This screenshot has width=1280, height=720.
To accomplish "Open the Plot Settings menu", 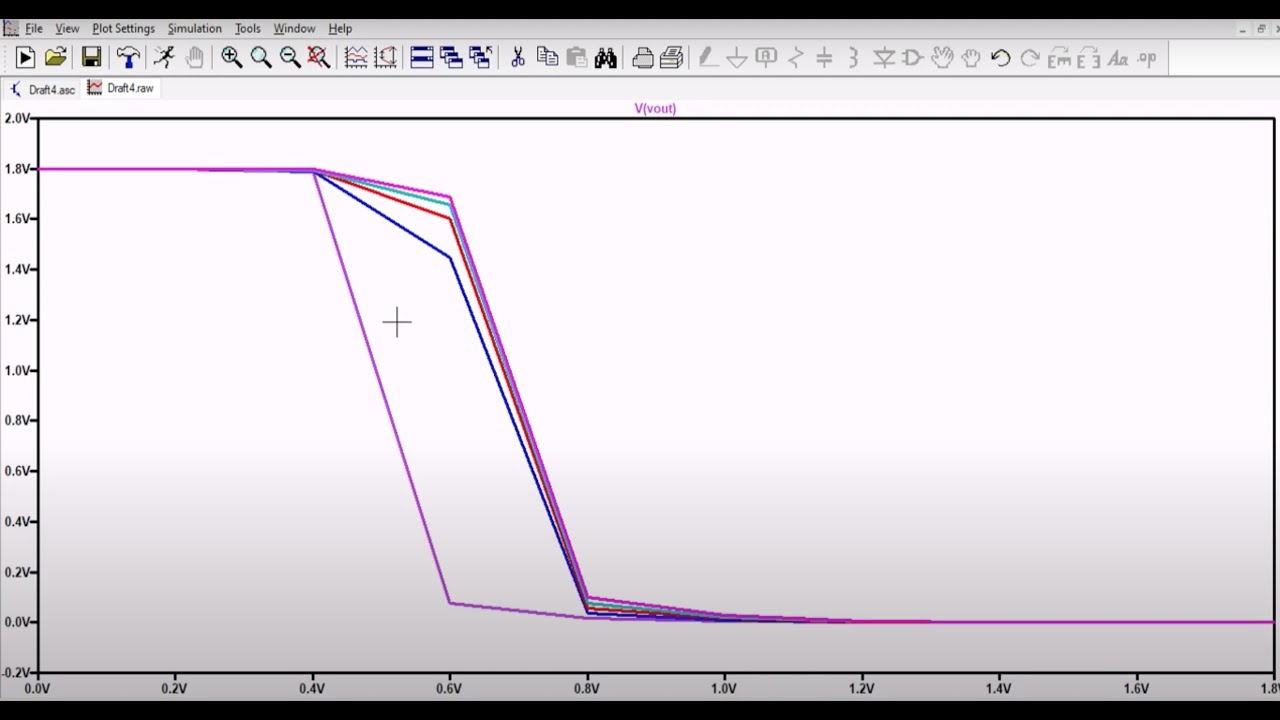I will point(123,28).
